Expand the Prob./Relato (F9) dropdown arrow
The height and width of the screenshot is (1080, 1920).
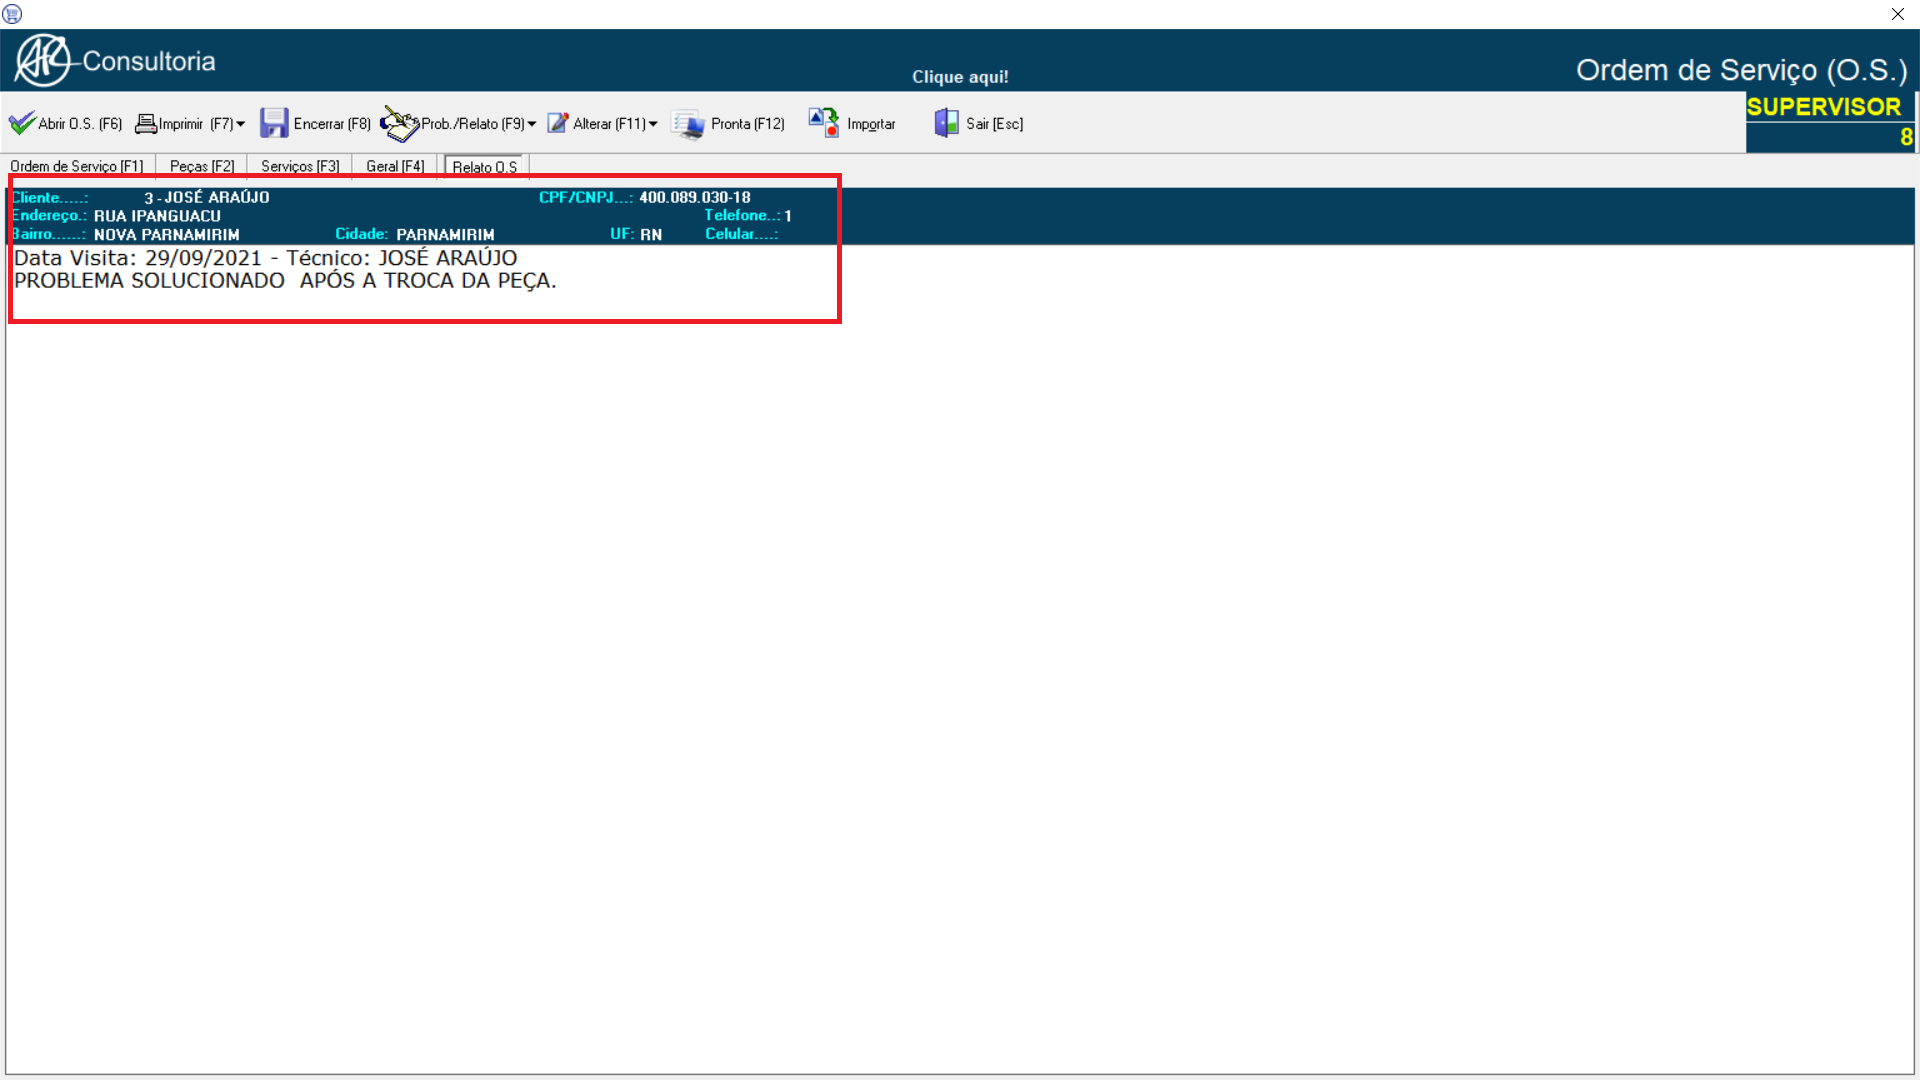pos(532,124)
